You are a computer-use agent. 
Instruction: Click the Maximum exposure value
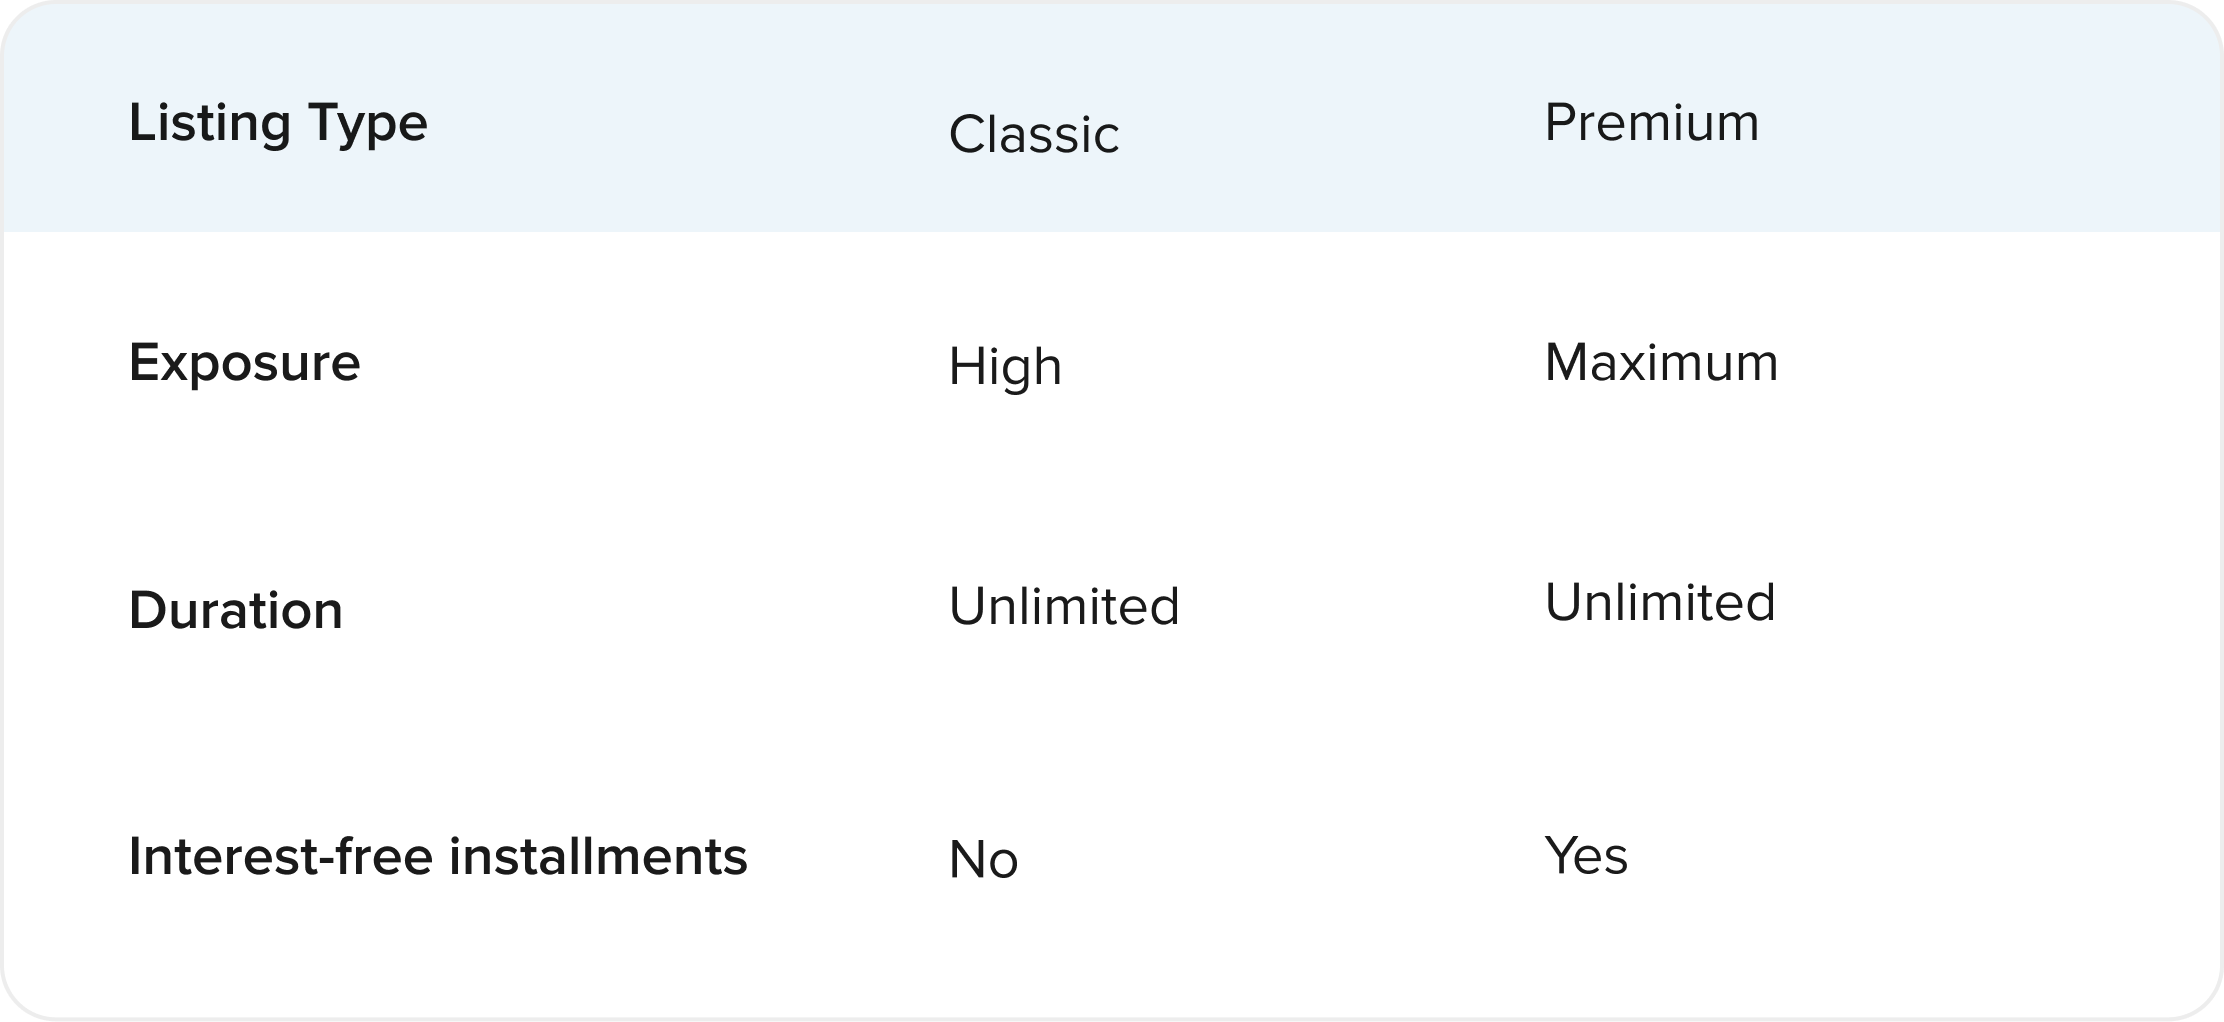pyautogui.click(x=1662, y=362)
